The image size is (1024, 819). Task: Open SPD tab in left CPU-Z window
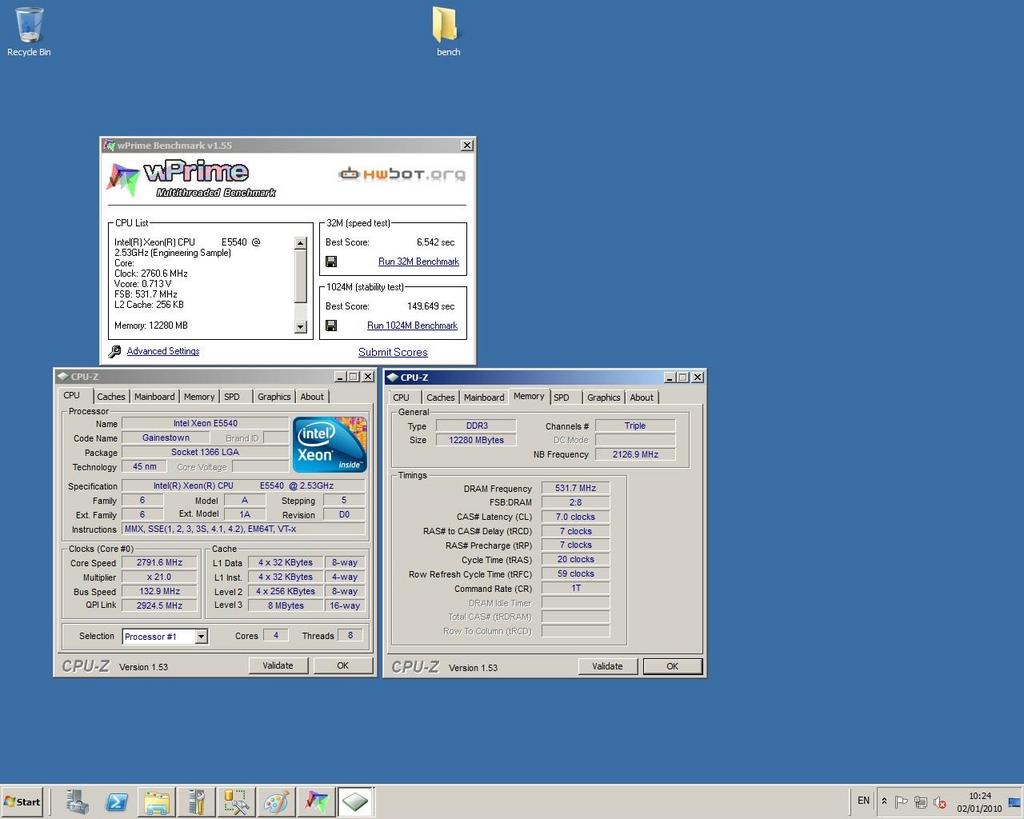click(x=232, y=396)
